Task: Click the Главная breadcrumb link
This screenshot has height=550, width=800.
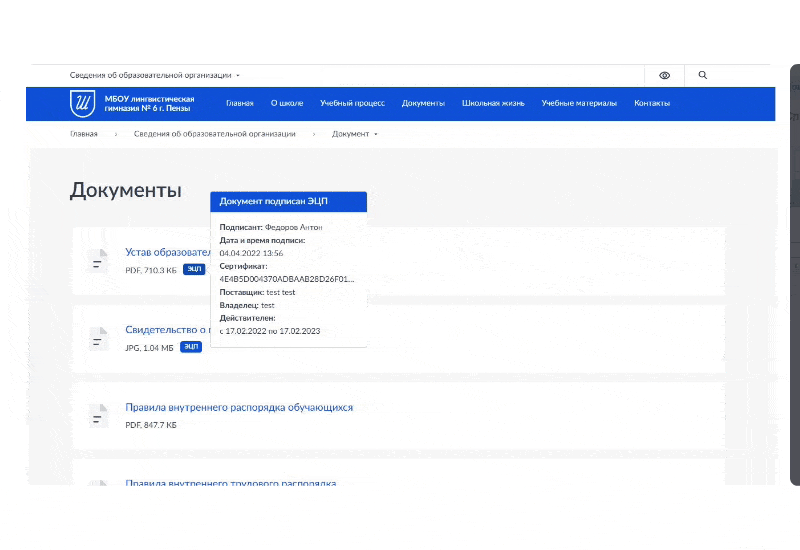Action: [x=84, y=134]
